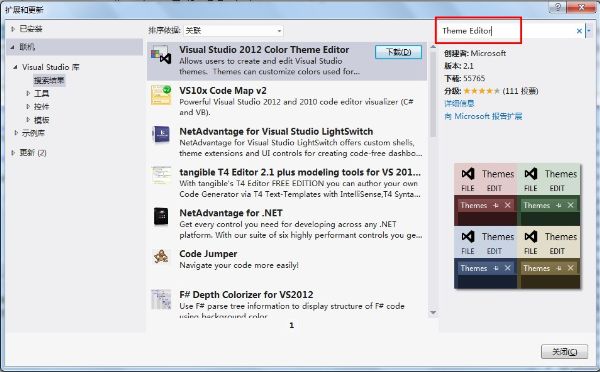Click the download count 55765 text
This screenshot has width=600, height=372.
click(x=474, y=78)
